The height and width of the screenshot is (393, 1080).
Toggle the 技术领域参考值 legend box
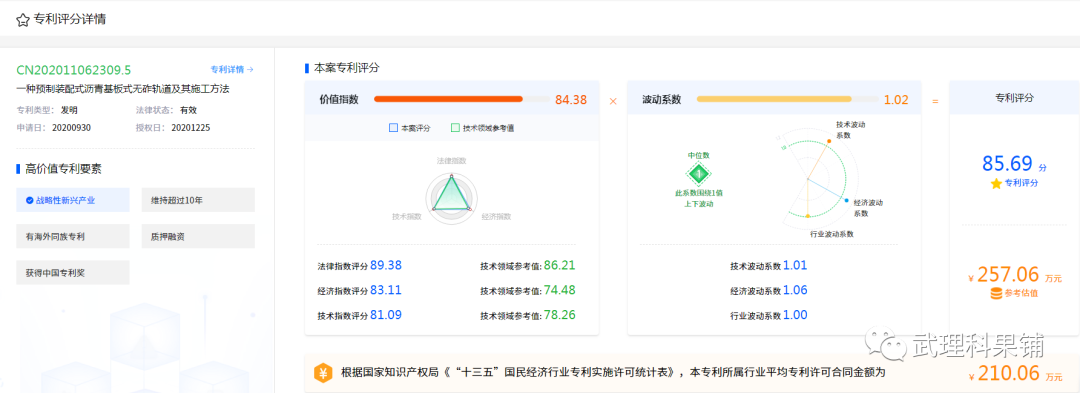click(455, 128)
